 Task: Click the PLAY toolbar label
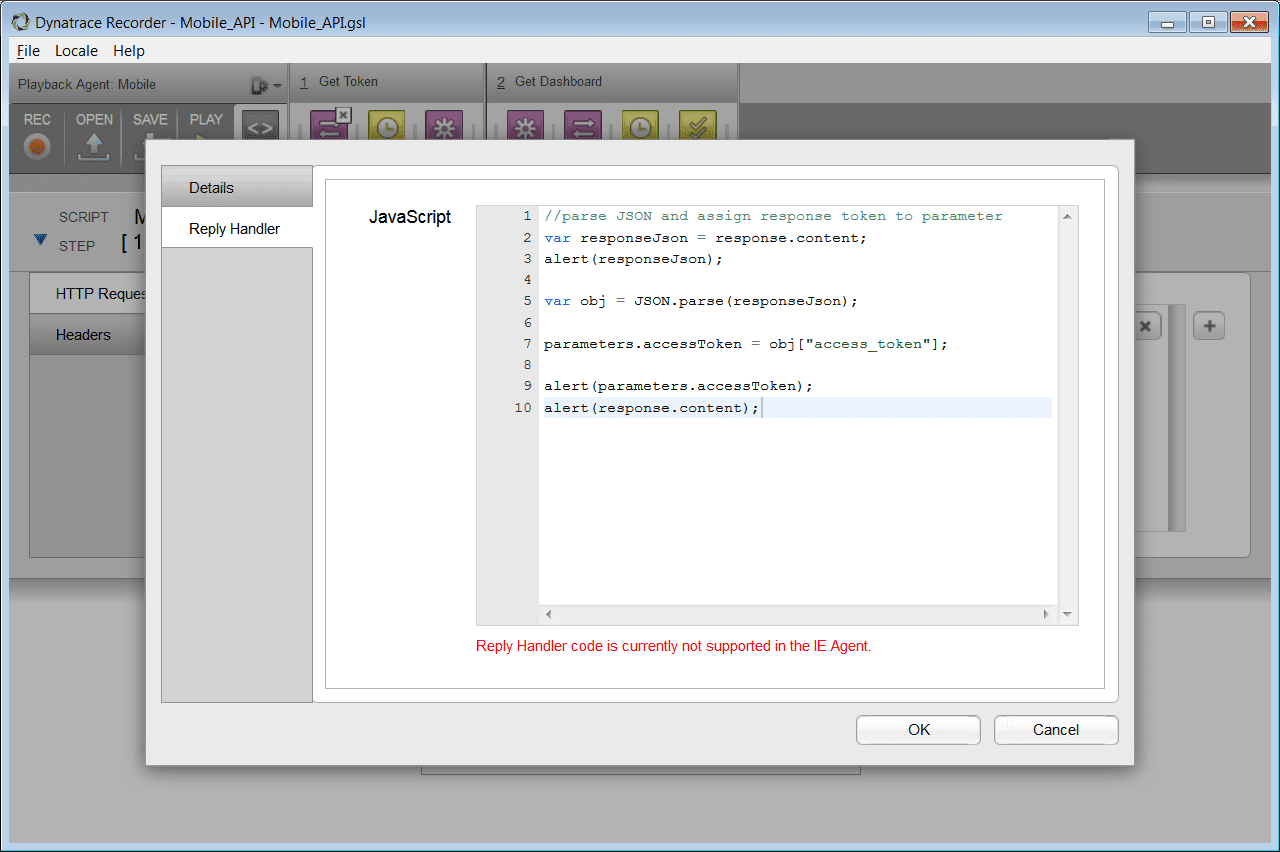click(x=206, y=119)
